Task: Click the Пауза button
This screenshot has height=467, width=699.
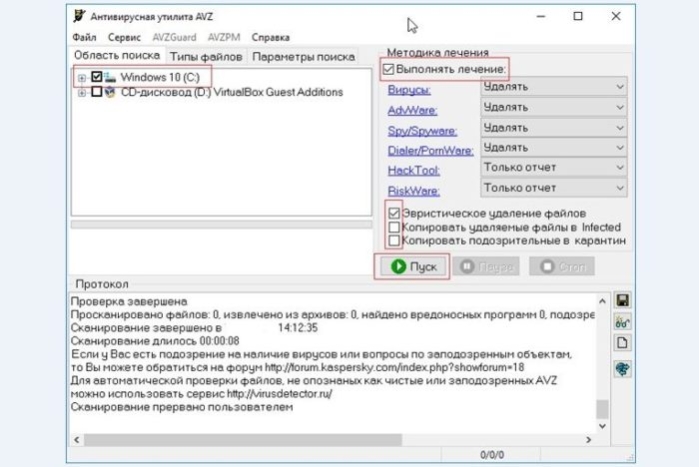Action: 486,266
